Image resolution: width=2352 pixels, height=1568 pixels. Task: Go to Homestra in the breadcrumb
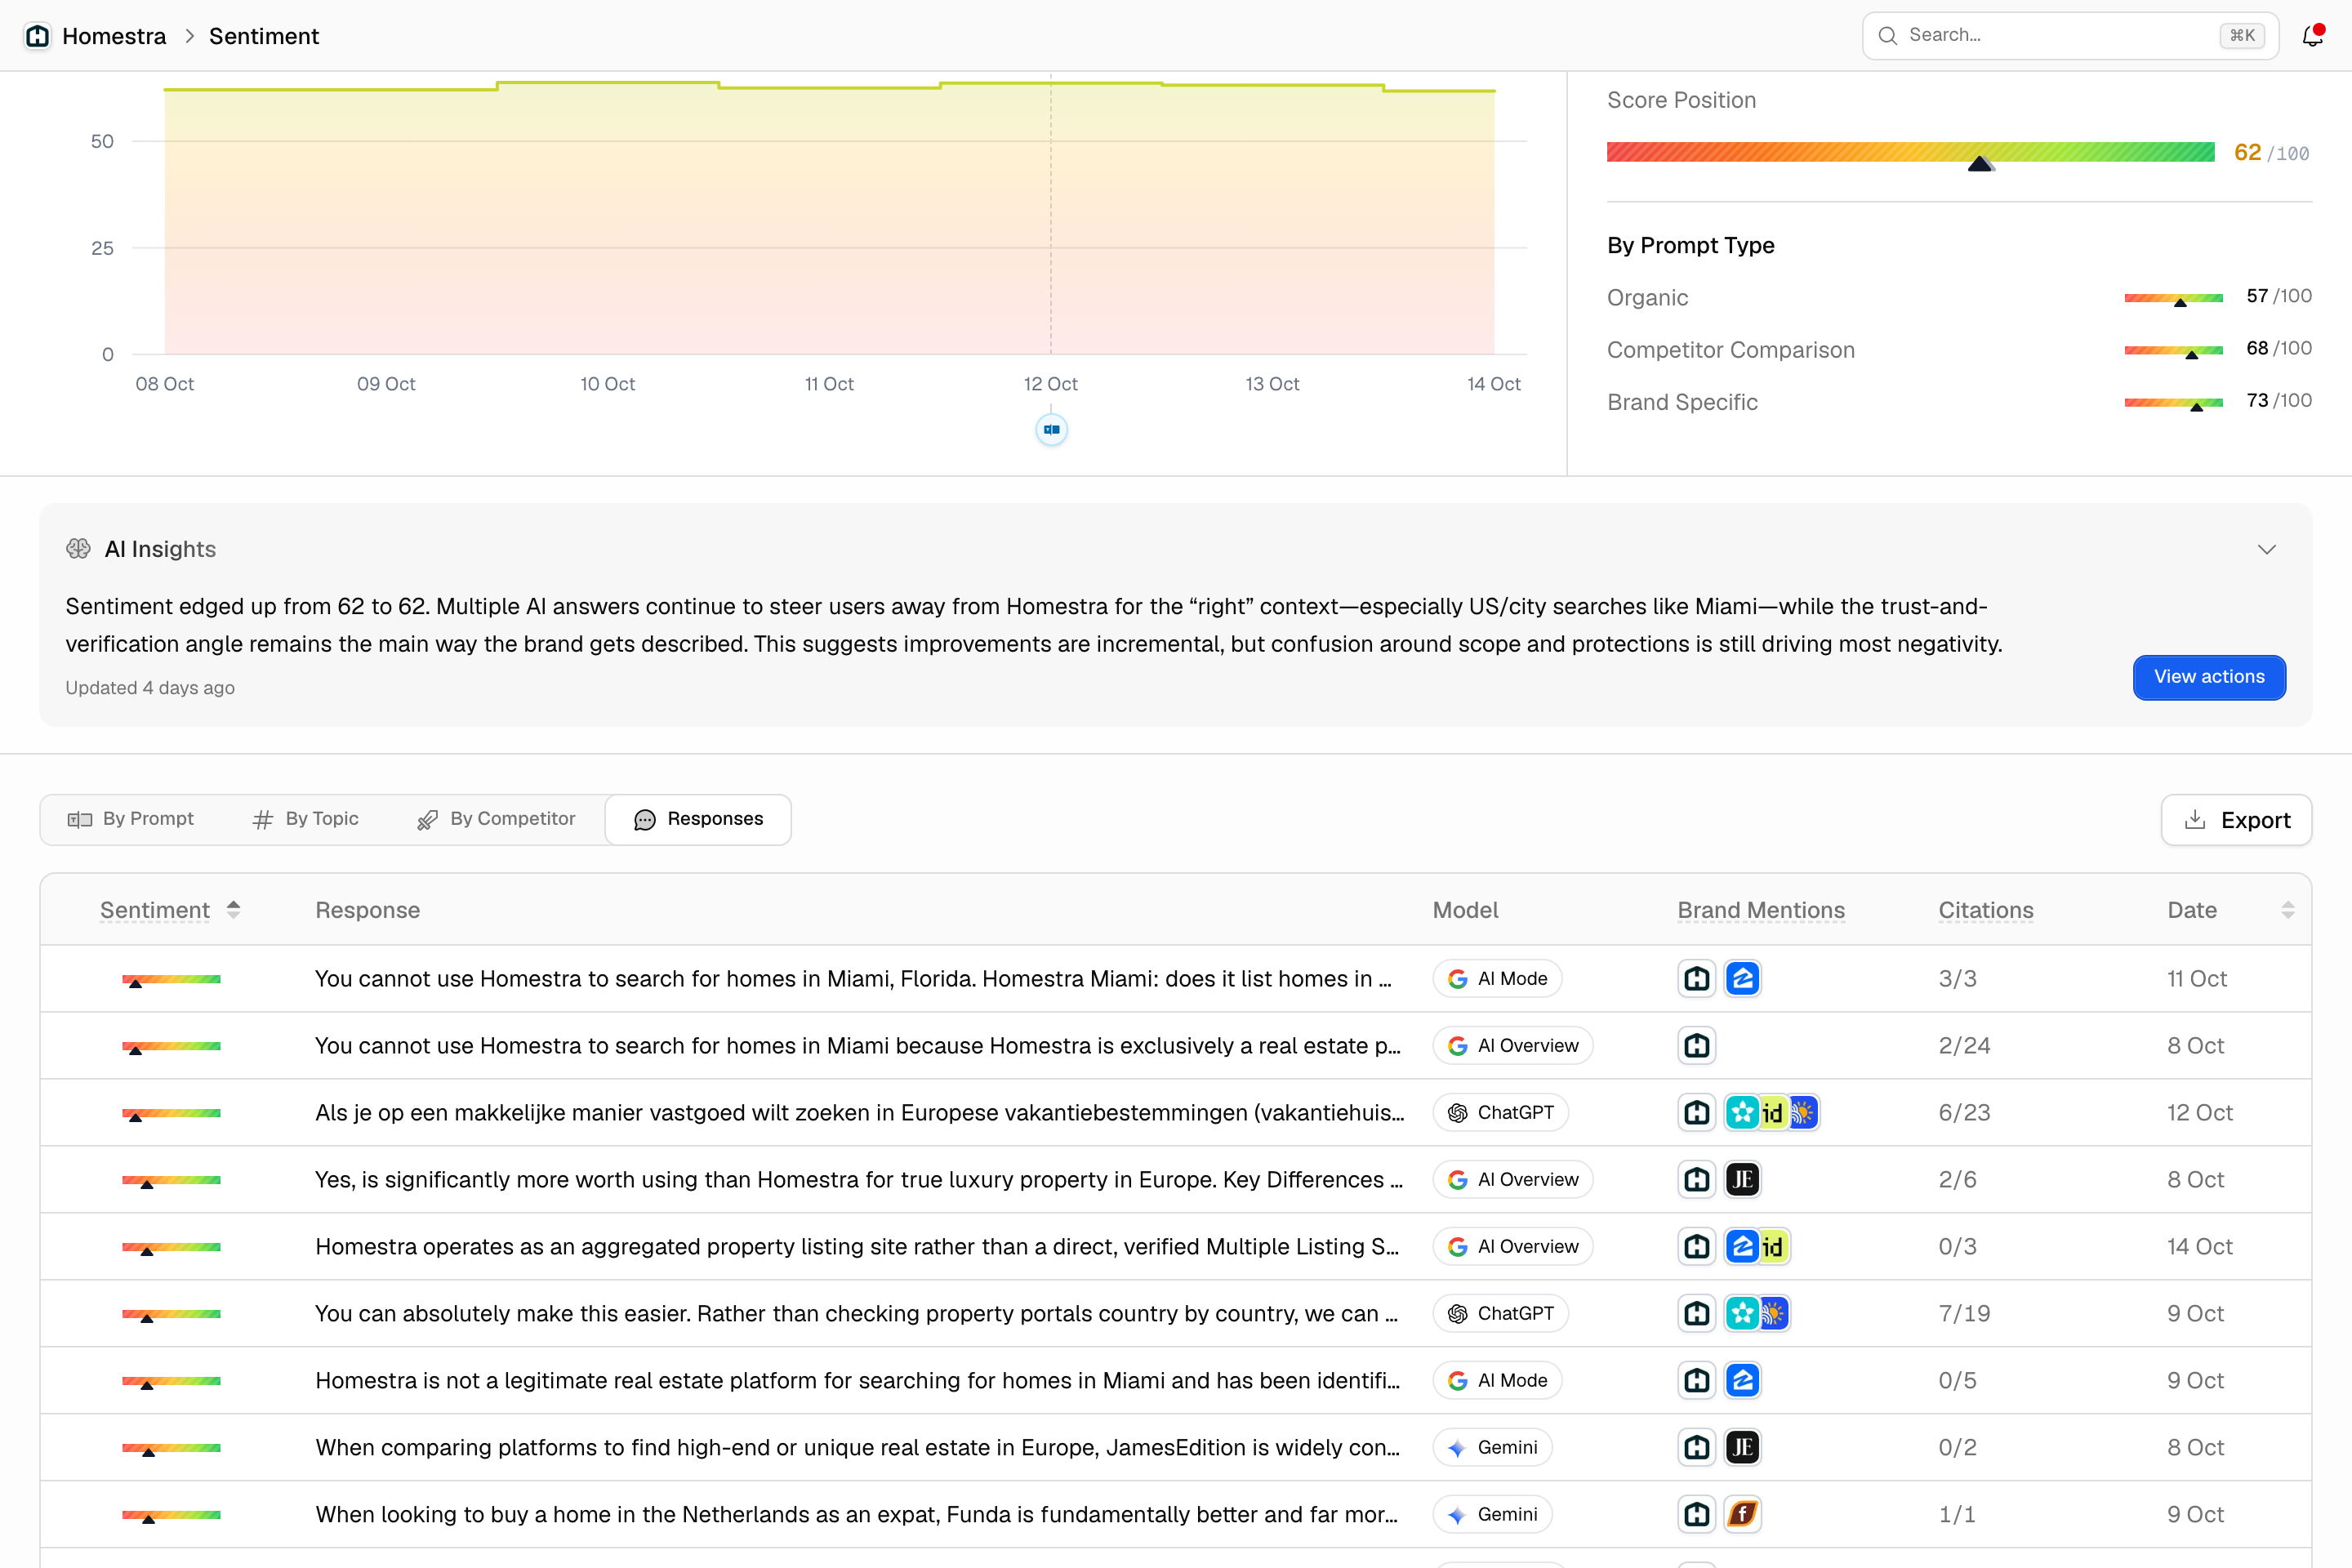coord(114,36)
